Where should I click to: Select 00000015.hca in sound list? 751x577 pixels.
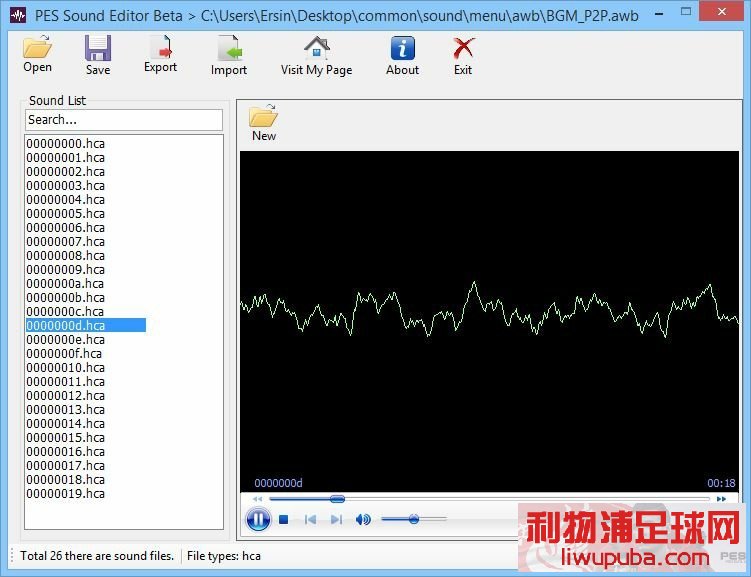point(66,438)
